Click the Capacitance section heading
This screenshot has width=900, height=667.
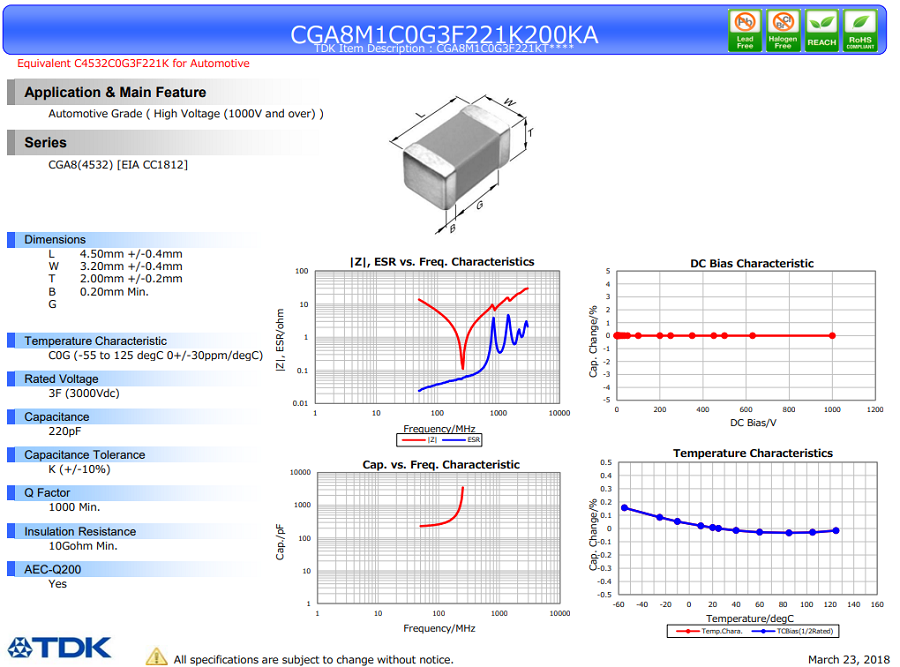pyautogui.click(x=56, y=417)
